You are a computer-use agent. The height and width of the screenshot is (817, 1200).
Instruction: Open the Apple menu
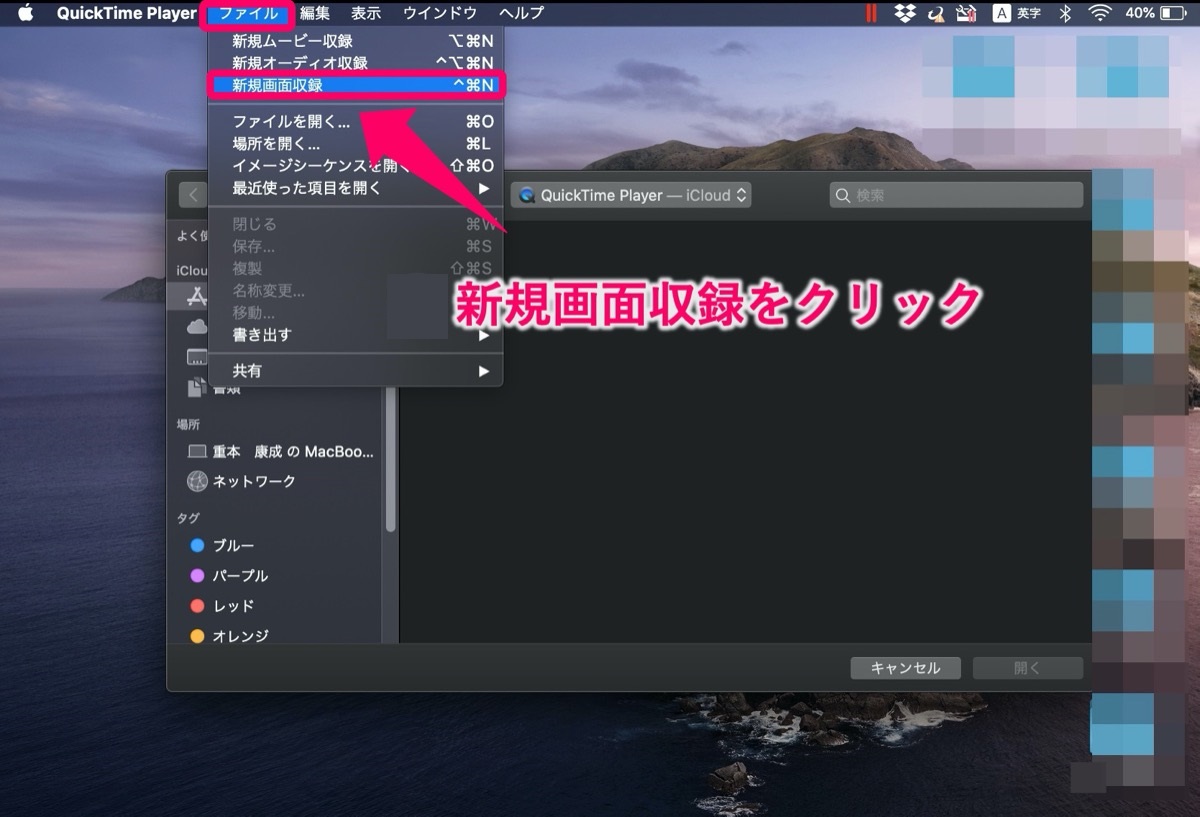pyautogui.click(x=26, y=13)
